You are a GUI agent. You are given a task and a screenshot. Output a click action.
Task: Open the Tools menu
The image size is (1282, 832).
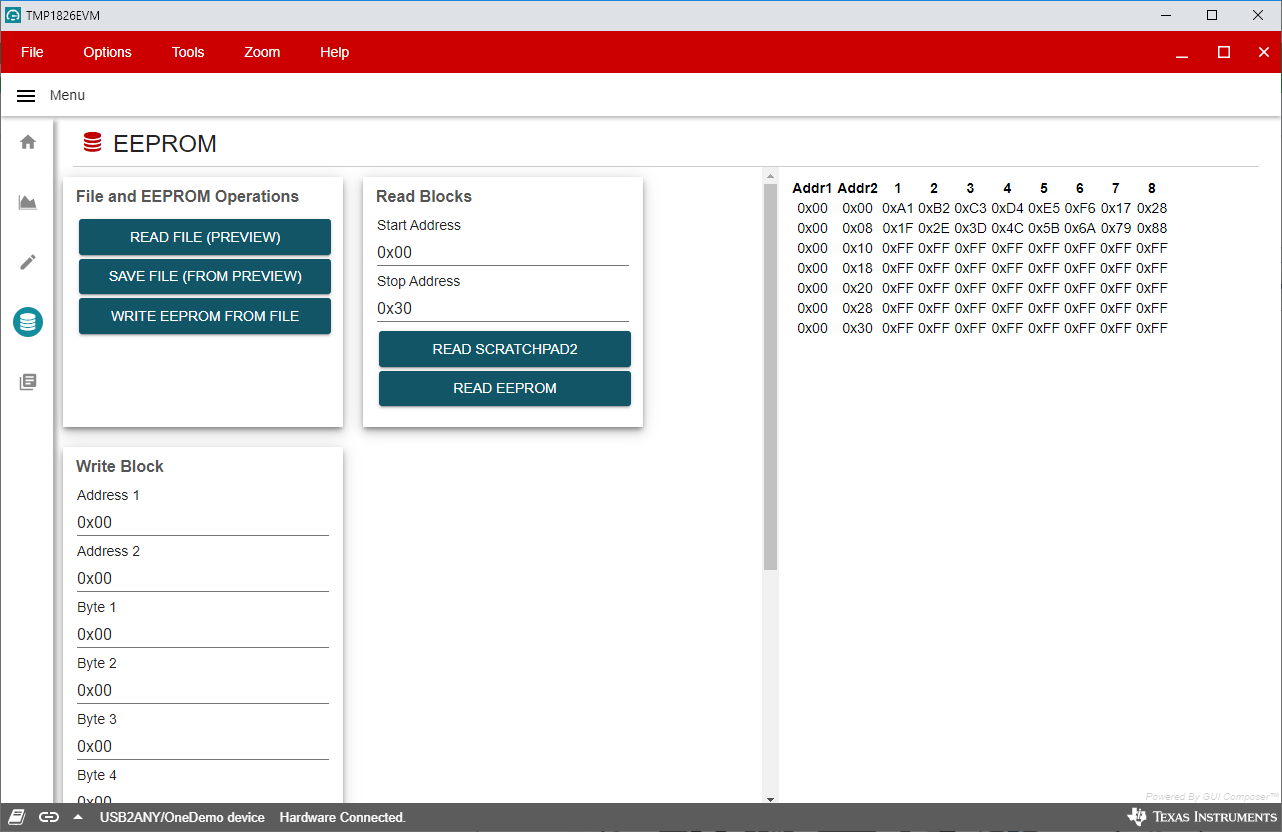tap(188, 52)
